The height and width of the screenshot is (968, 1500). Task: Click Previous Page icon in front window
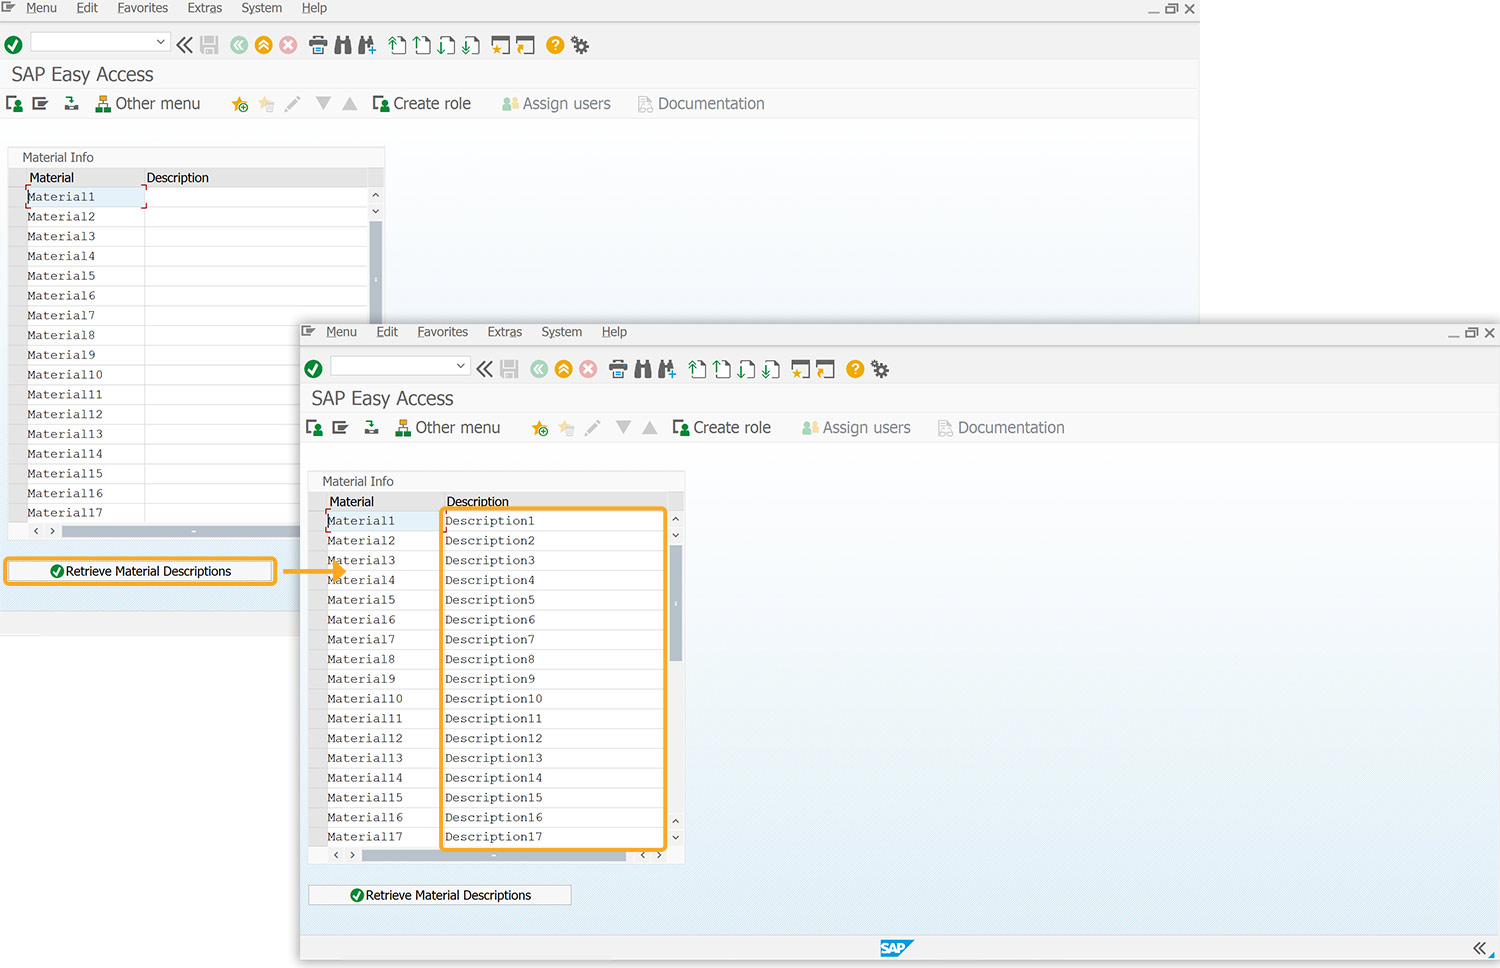coord(722,369)
